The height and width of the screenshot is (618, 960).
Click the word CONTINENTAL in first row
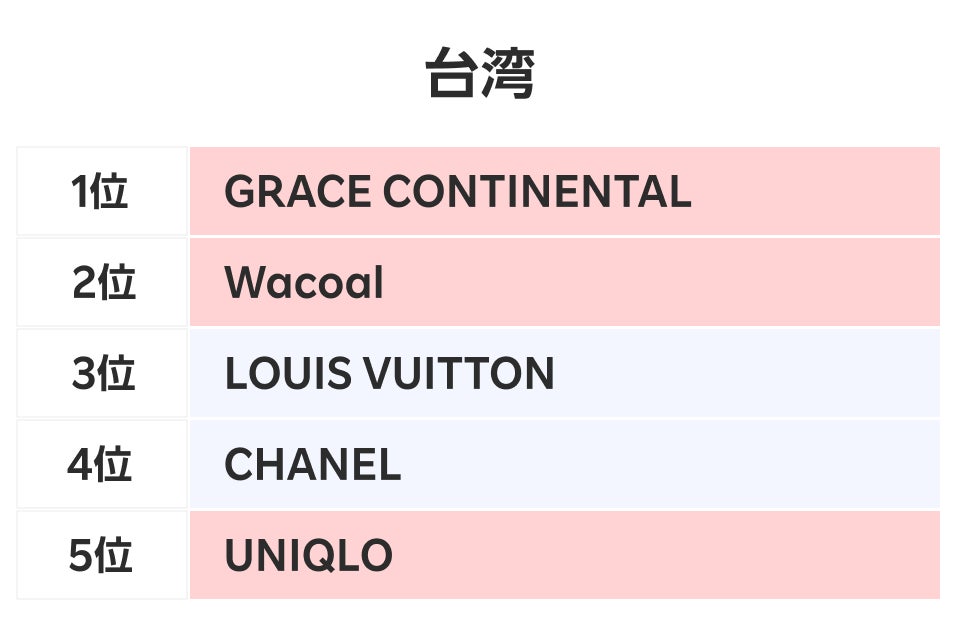[x=537, y=192]
